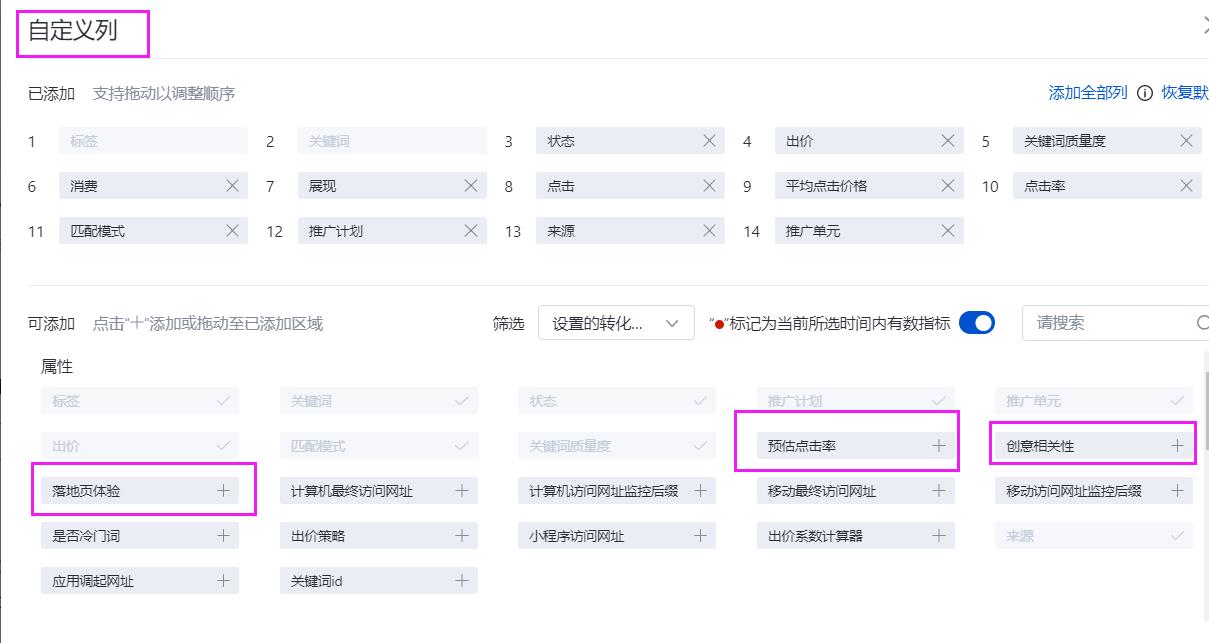
Task: Add 小程序访问网址 with plus icon
Action: pyautogui.click(x=700, y=536)
